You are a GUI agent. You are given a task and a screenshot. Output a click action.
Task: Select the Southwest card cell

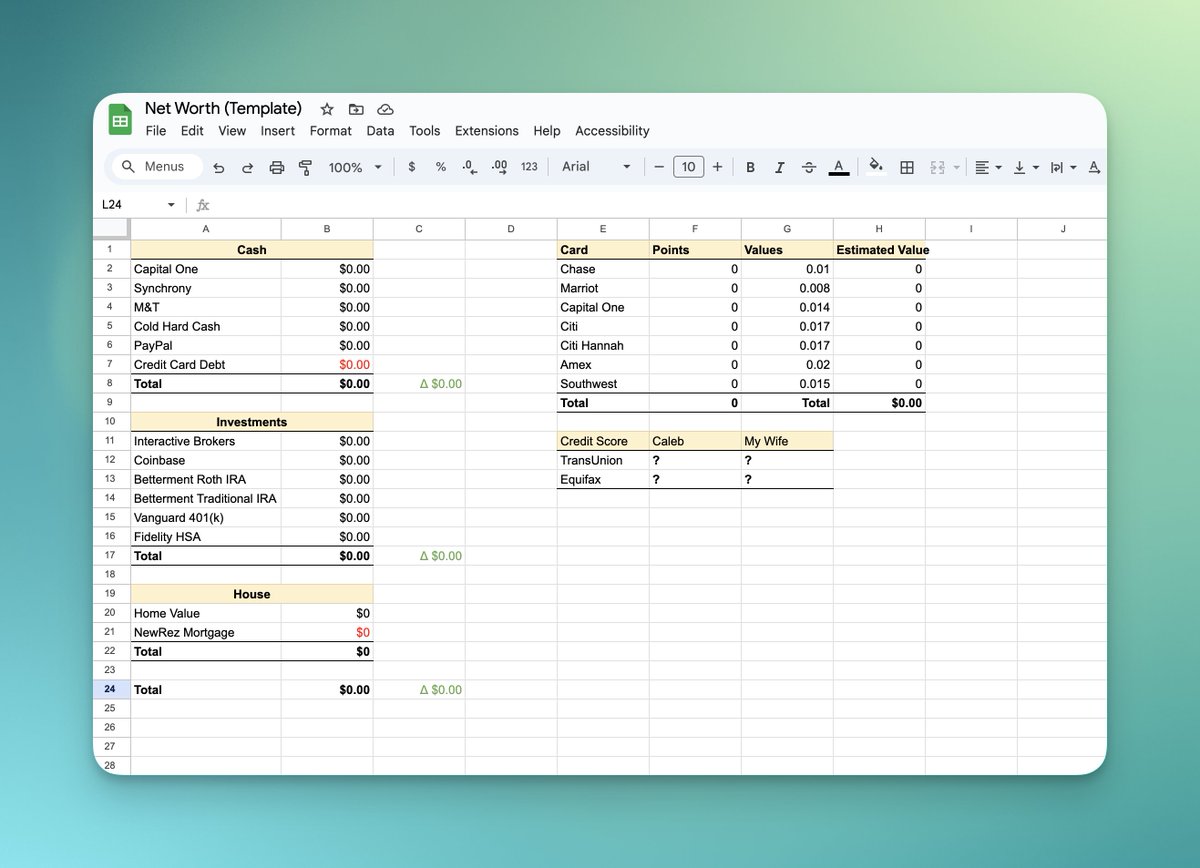click(603, 384)
